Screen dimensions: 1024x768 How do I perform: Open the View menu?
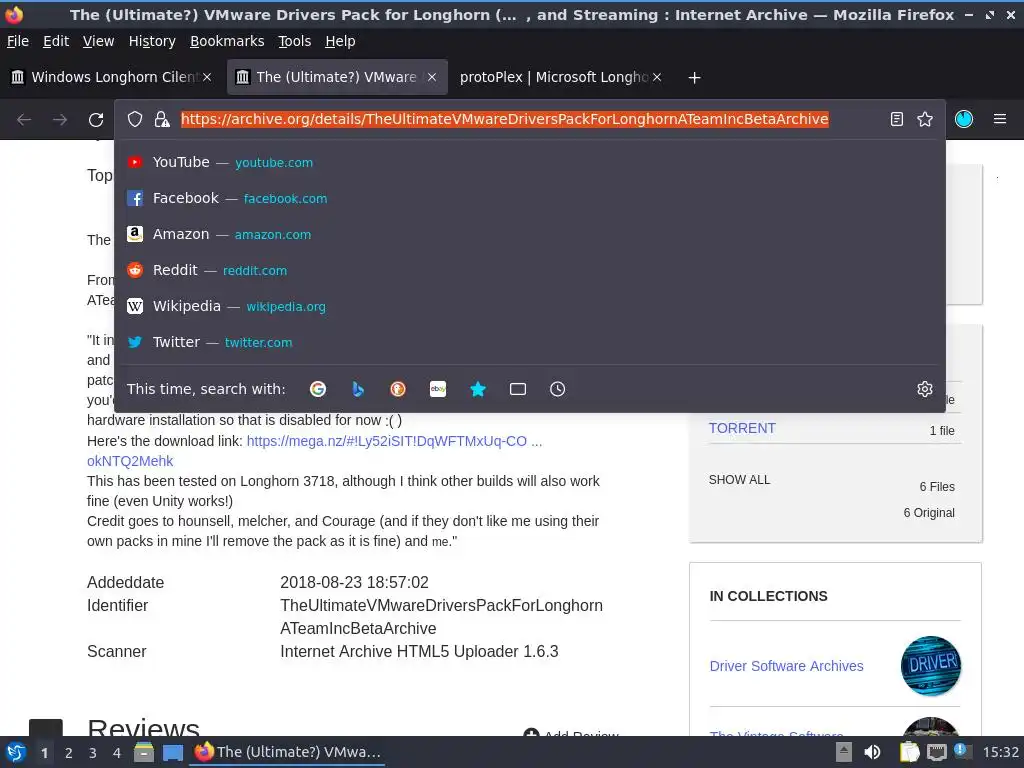(98, 41)
